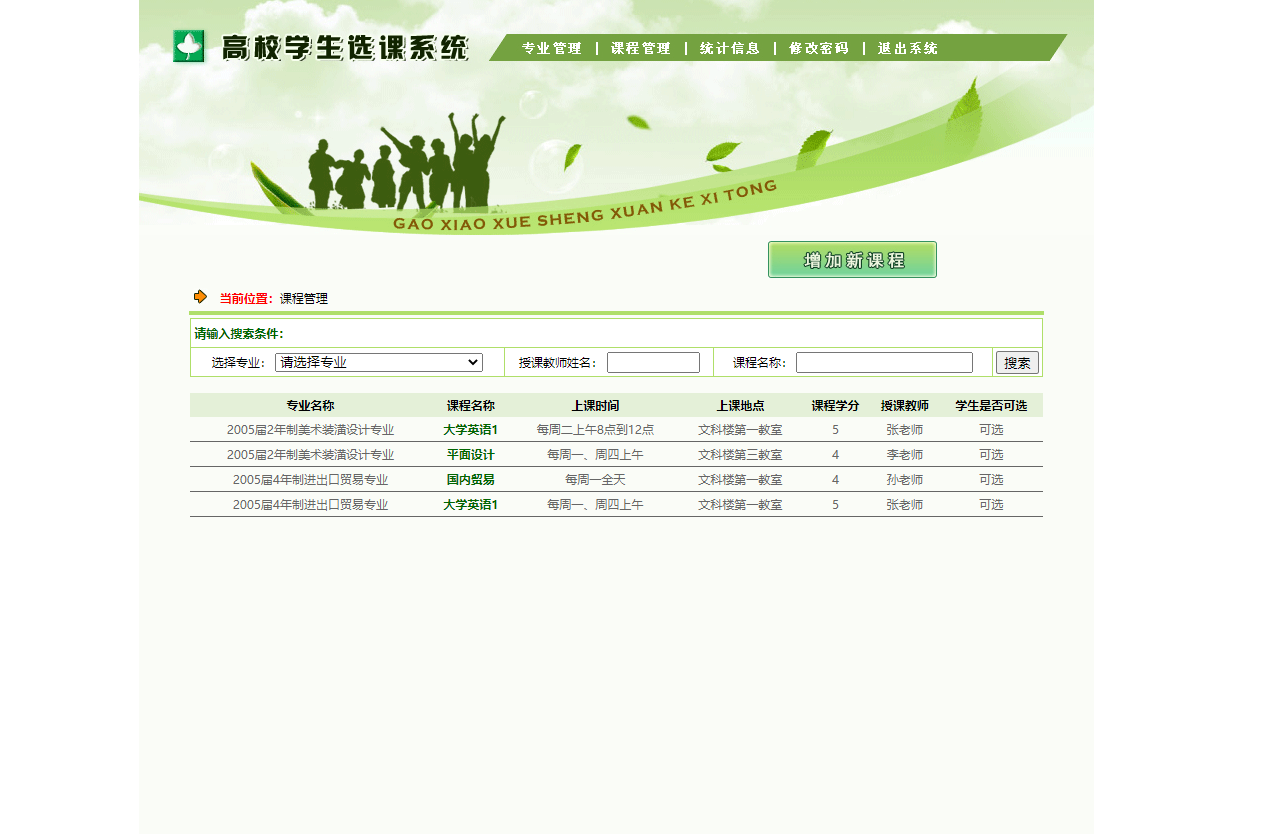
Task: Click the 课程名称 table header
Action: point(470,405)
